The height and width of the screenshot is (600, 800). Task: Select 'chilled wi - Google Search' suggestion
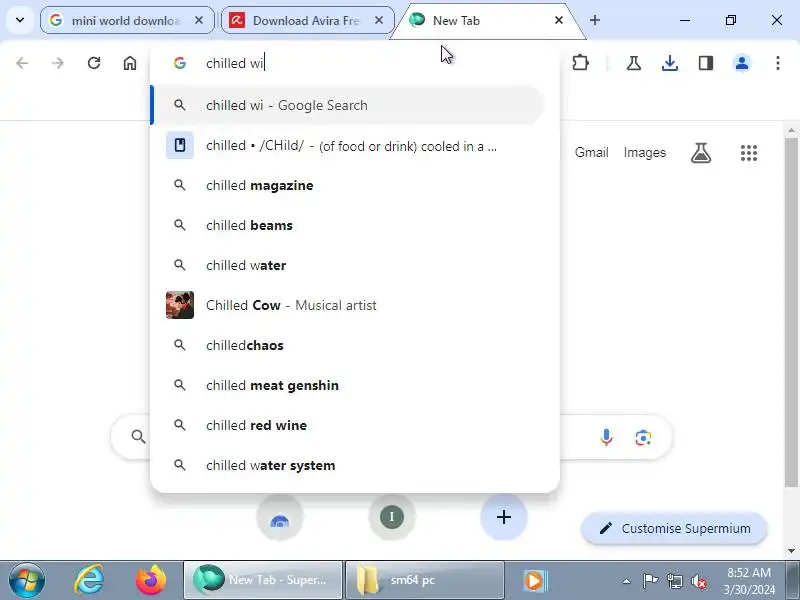click(x=348, y=105)
